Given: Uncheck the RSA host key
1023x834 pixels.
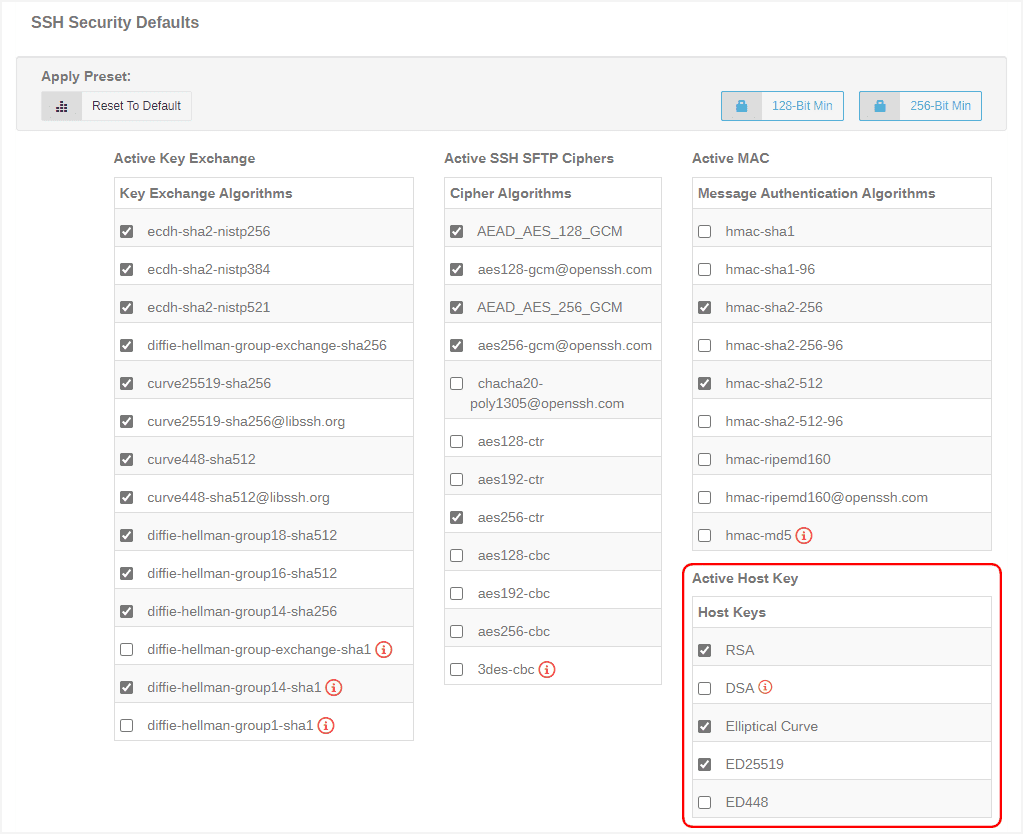Looking at the screenshot, I should (x=705, y=649).
